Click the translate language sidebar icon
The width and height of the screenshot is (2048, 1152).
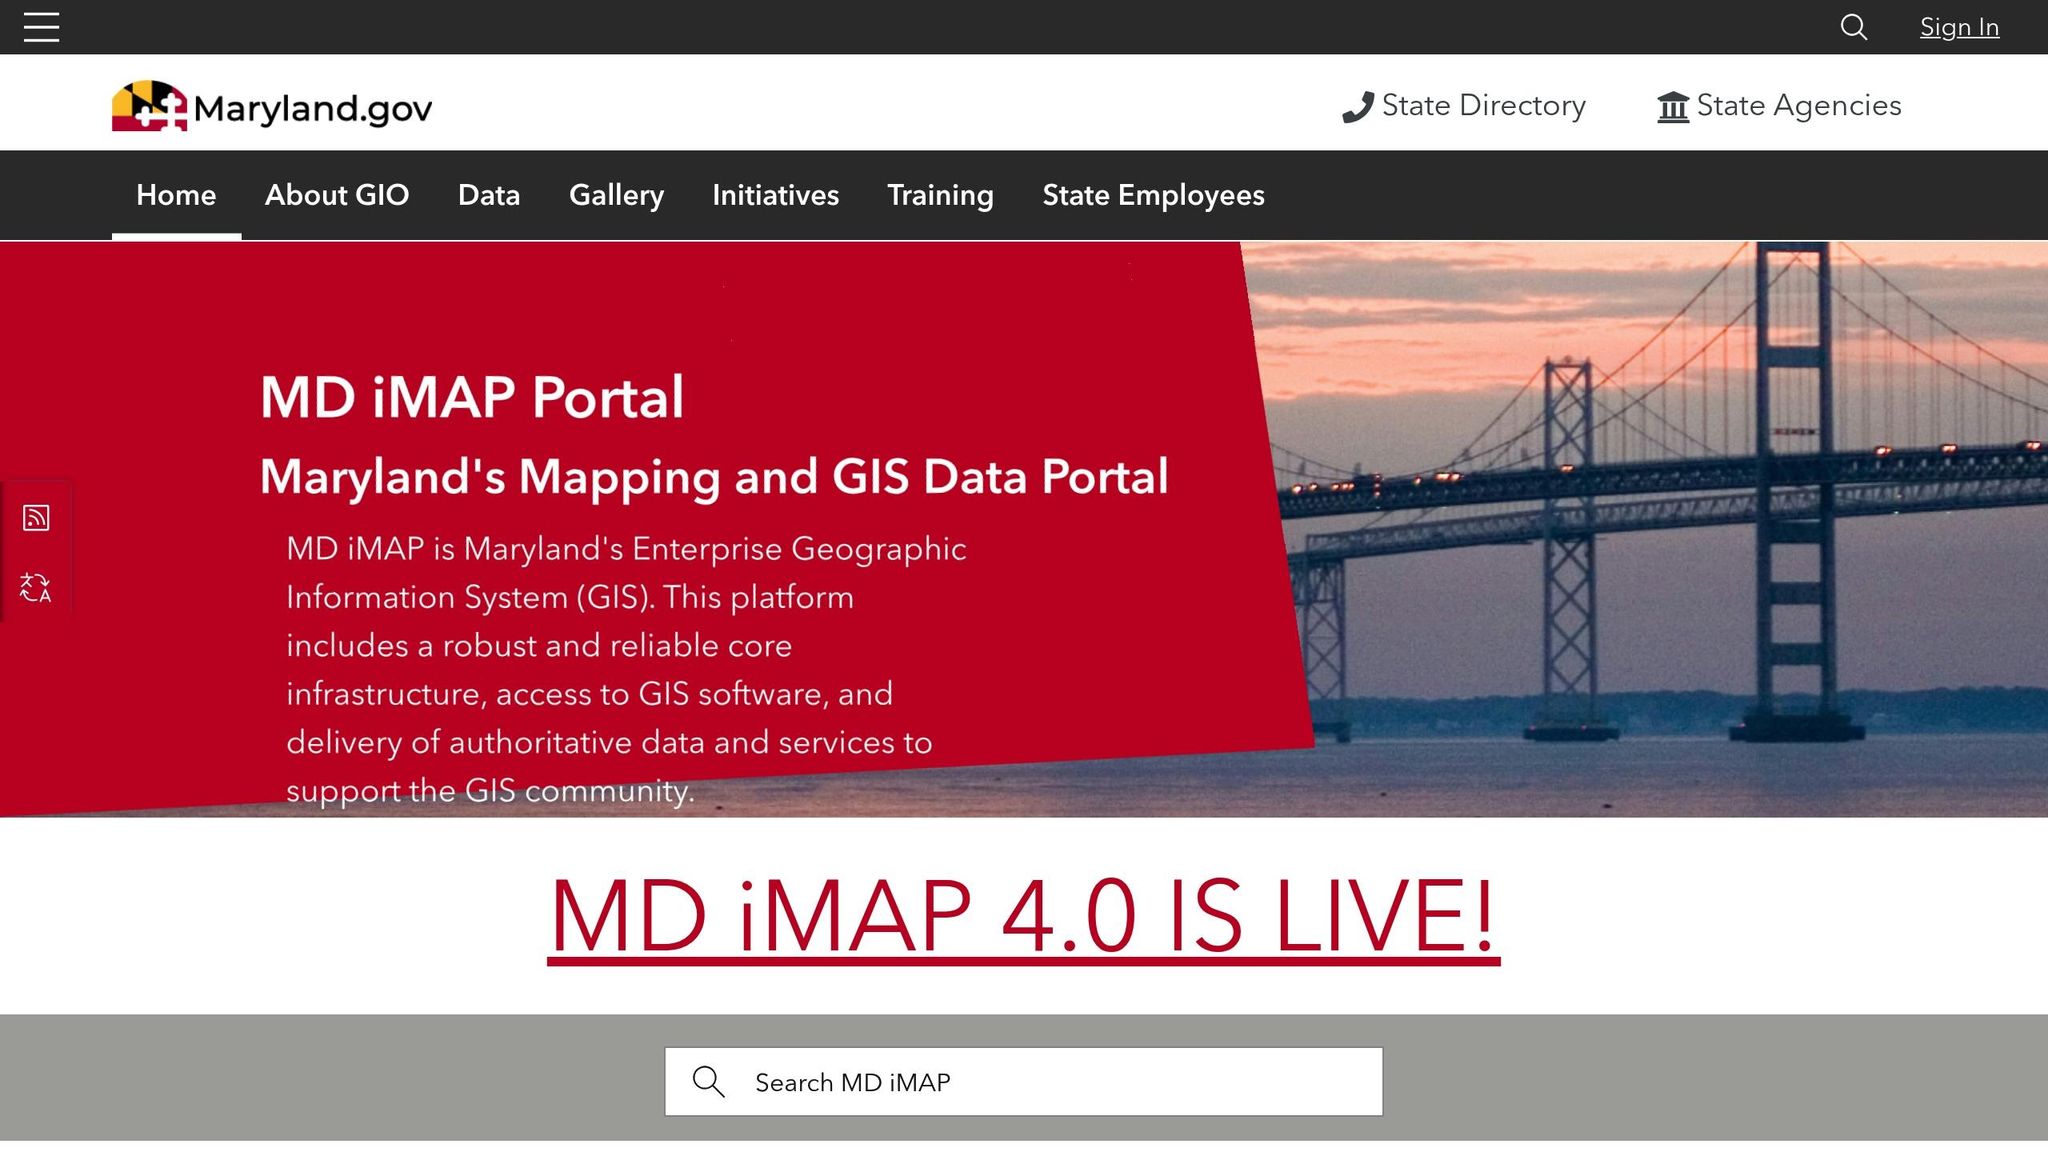click(36, 587)
